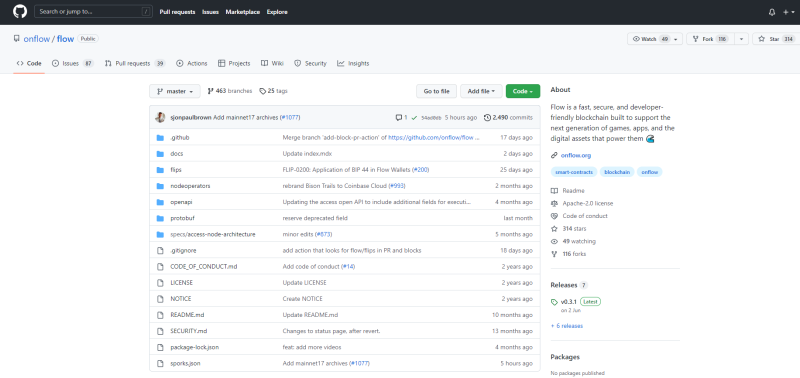Viewport: 800px width, 378px height.
Task: Open the Wiki tab
Action: tap(272, 63)
